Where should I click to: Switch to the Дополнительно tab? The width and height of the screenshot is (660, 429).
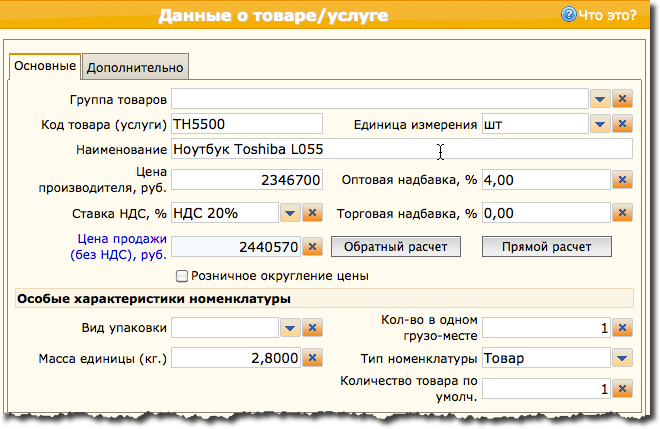(x=135, y=68)
